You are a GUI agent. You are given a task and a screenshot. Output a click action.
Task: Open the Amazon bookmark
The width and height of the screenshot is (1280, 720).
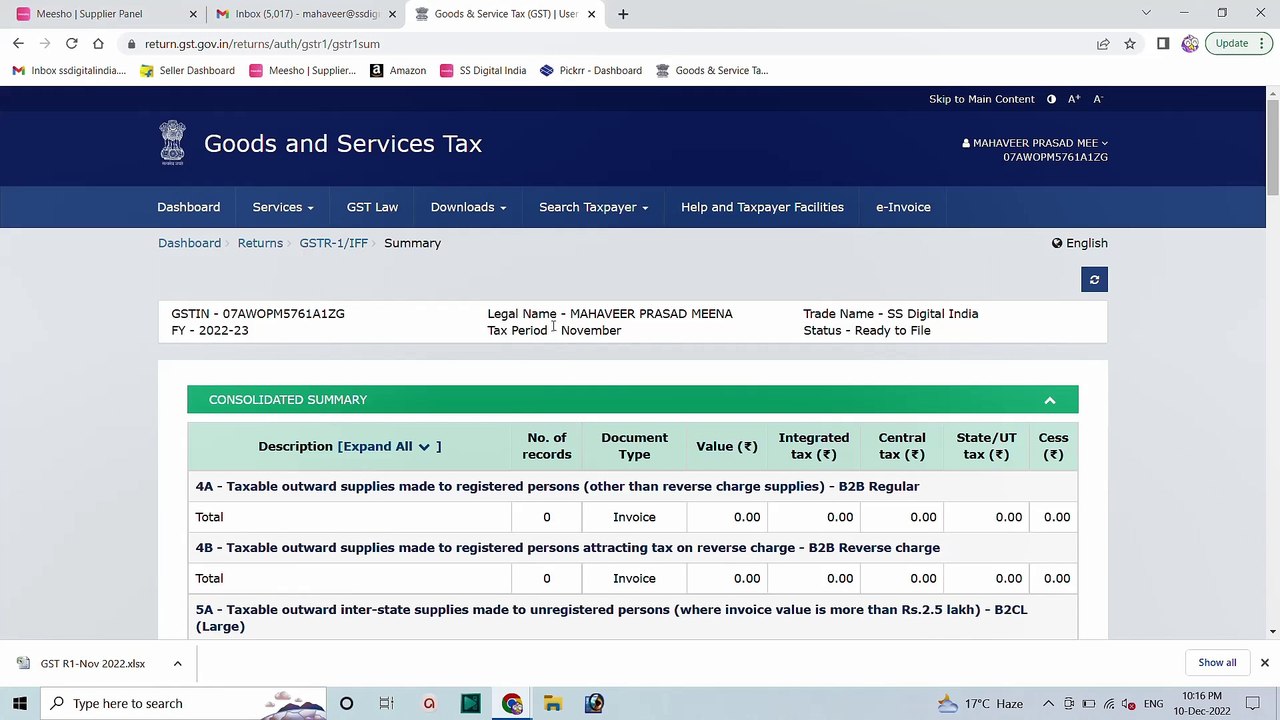[x=398, y=71]
